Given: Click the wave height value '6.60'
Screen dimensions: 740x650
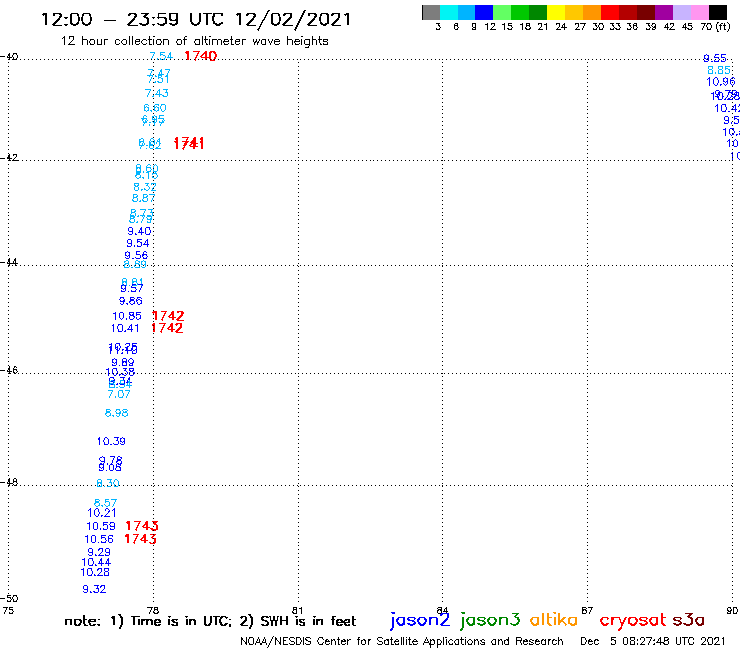Looking at the screenshot, I should [155, 108].
